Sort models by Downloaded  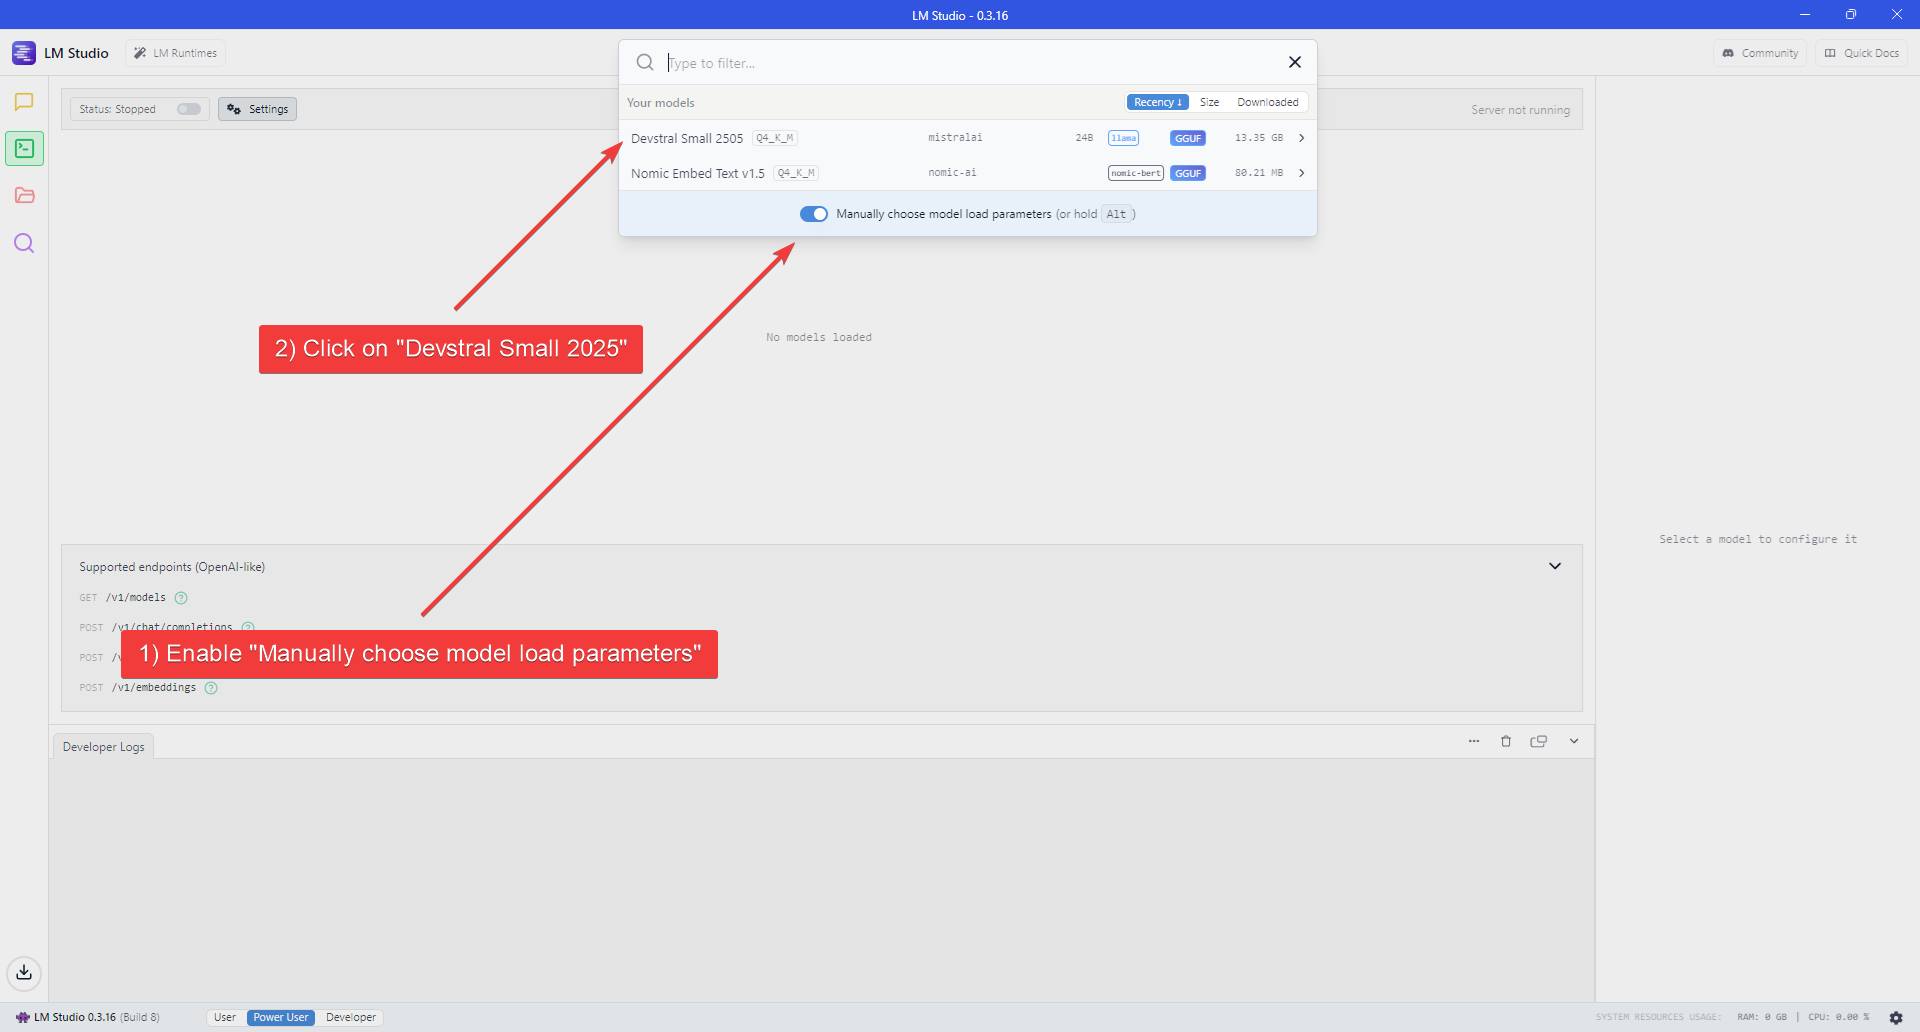tap(1267, 102)
